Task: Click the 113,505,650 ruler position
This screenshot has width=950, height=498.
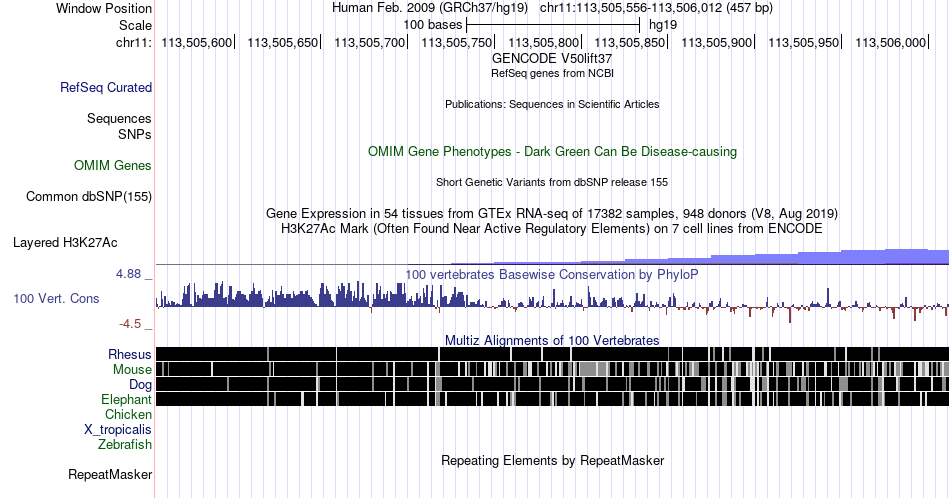Action: [x=283, y=42]
